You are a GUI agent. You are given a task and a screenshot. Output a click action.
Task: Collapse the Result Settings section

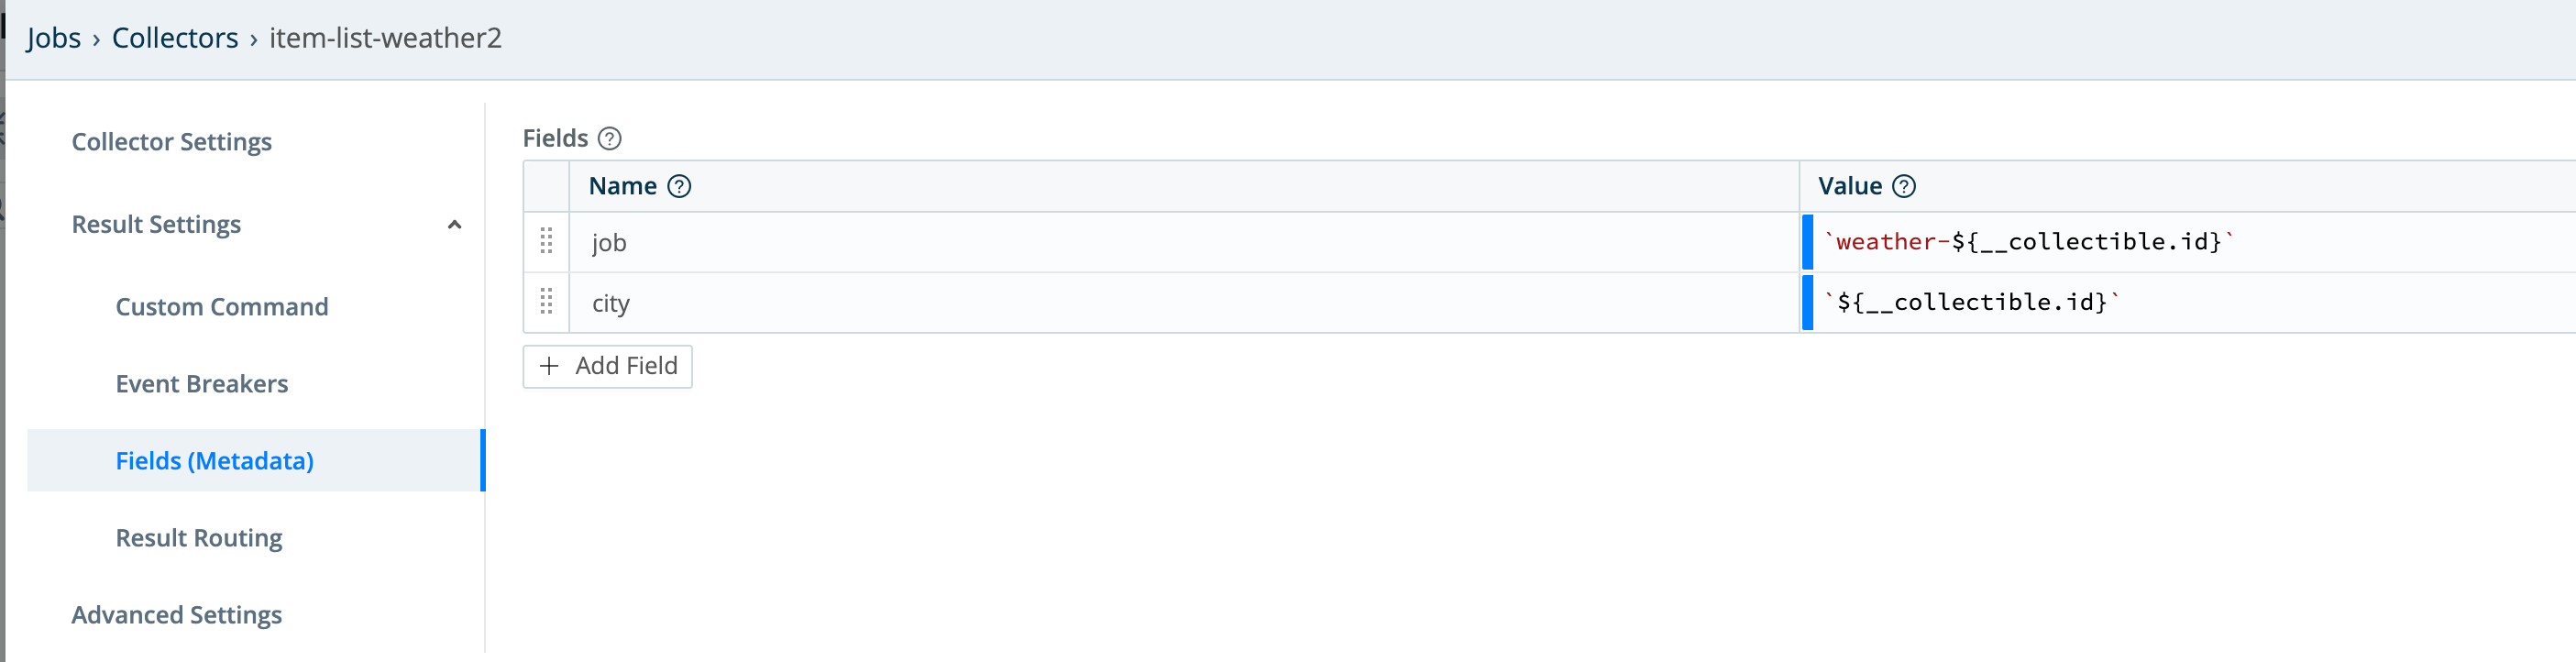tap(456, 225)
